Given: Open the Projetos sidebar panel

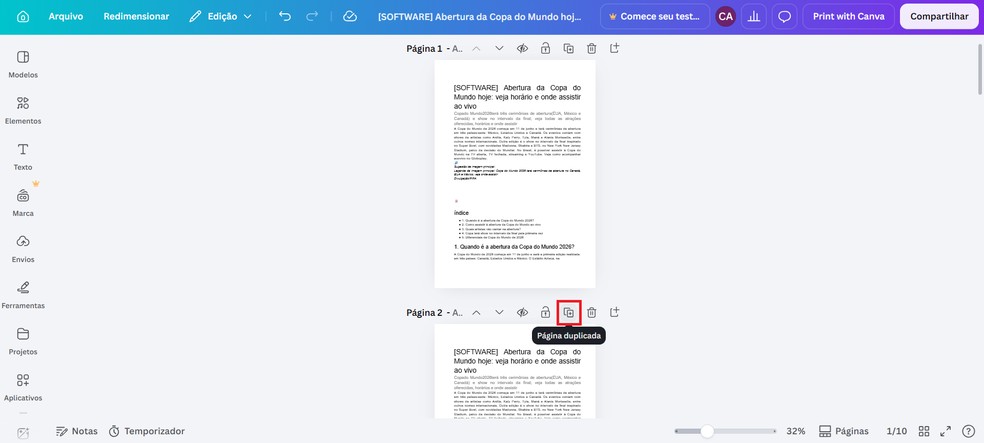Looking at the screenshot, I should click(x=23, y=341).
